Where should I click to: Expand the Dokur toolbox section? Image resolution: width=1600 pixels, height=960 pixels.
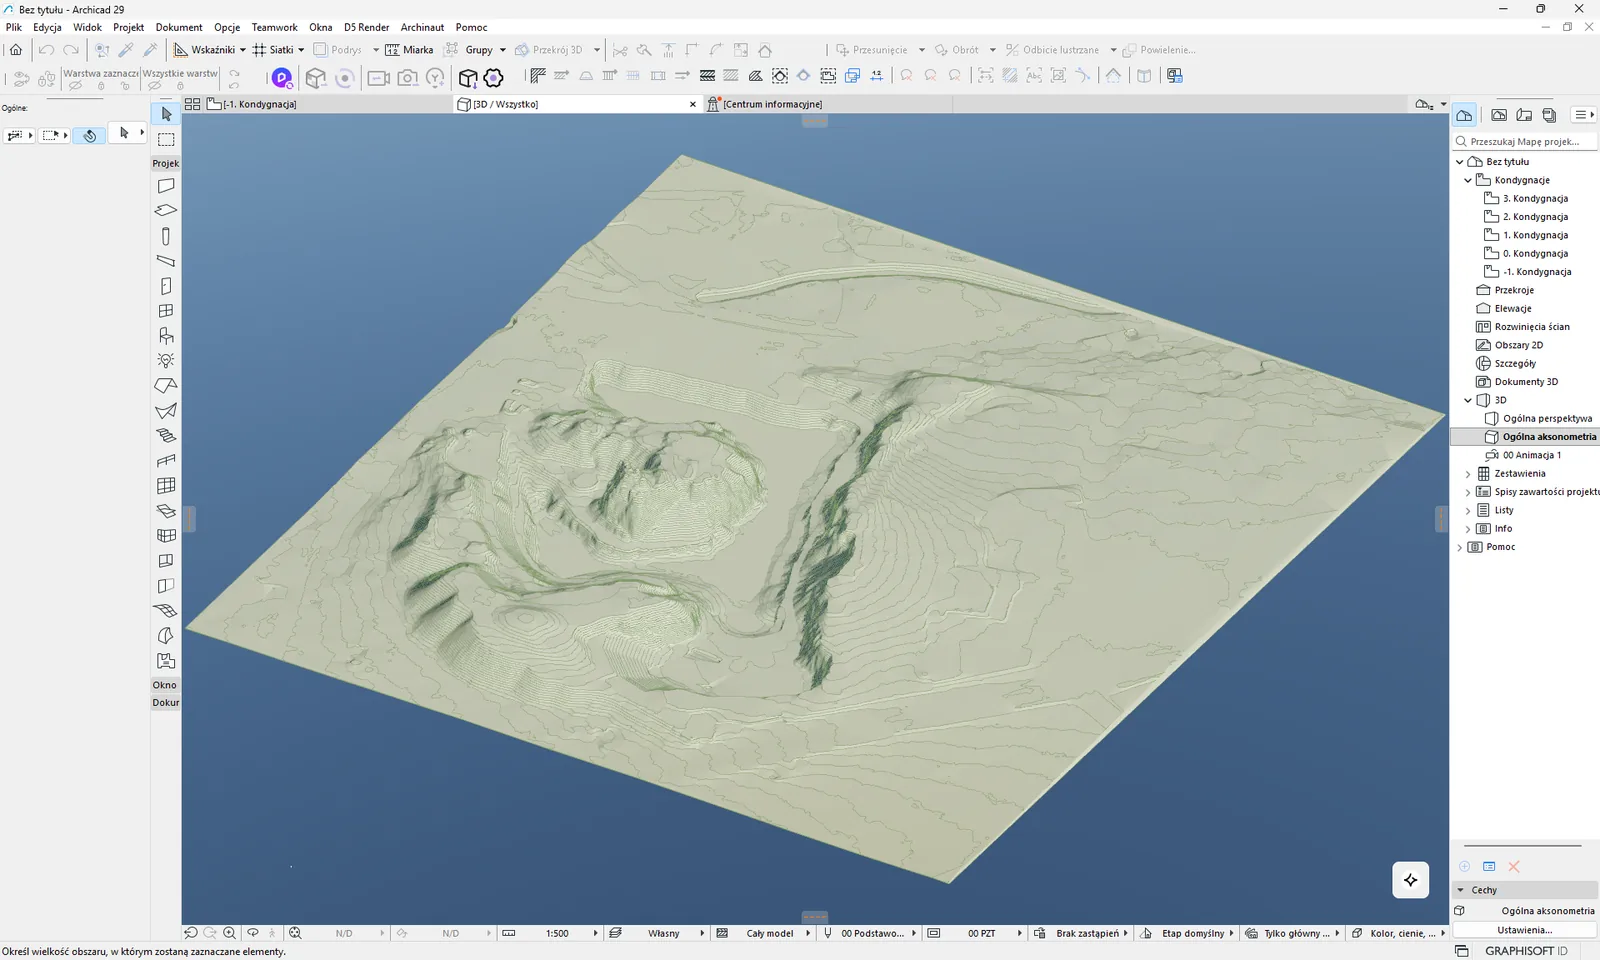(x=165, y=703)
